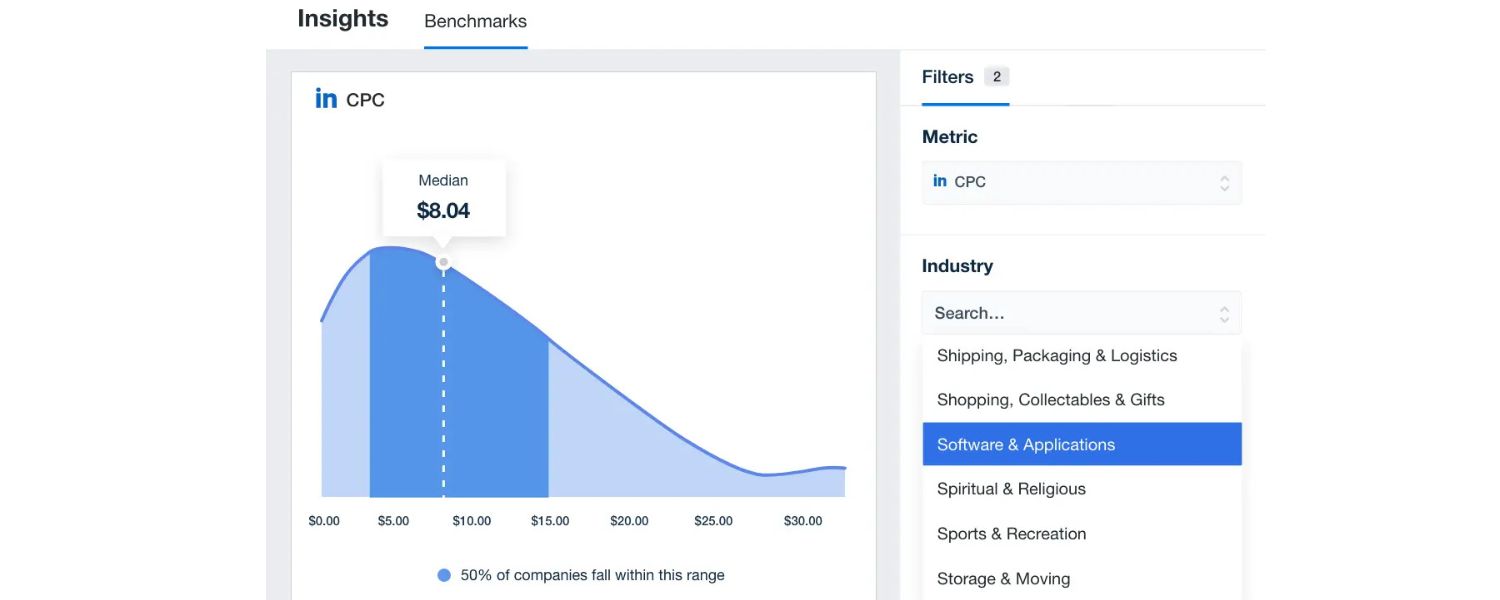1500x600 pixels.
Task: Select Shipping, Packaging & Logistics industry
Action: [1057, 355]
